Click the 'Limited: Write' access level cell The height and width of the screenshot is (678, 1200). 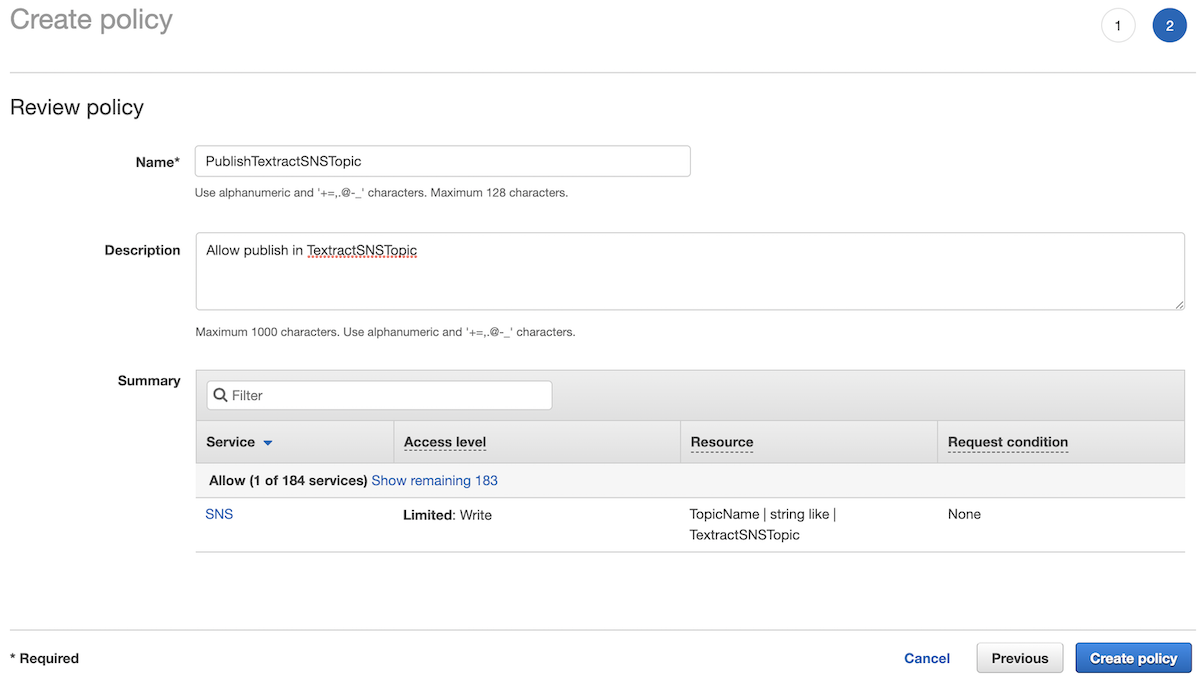pyautogui.click(x=447, y=515)
